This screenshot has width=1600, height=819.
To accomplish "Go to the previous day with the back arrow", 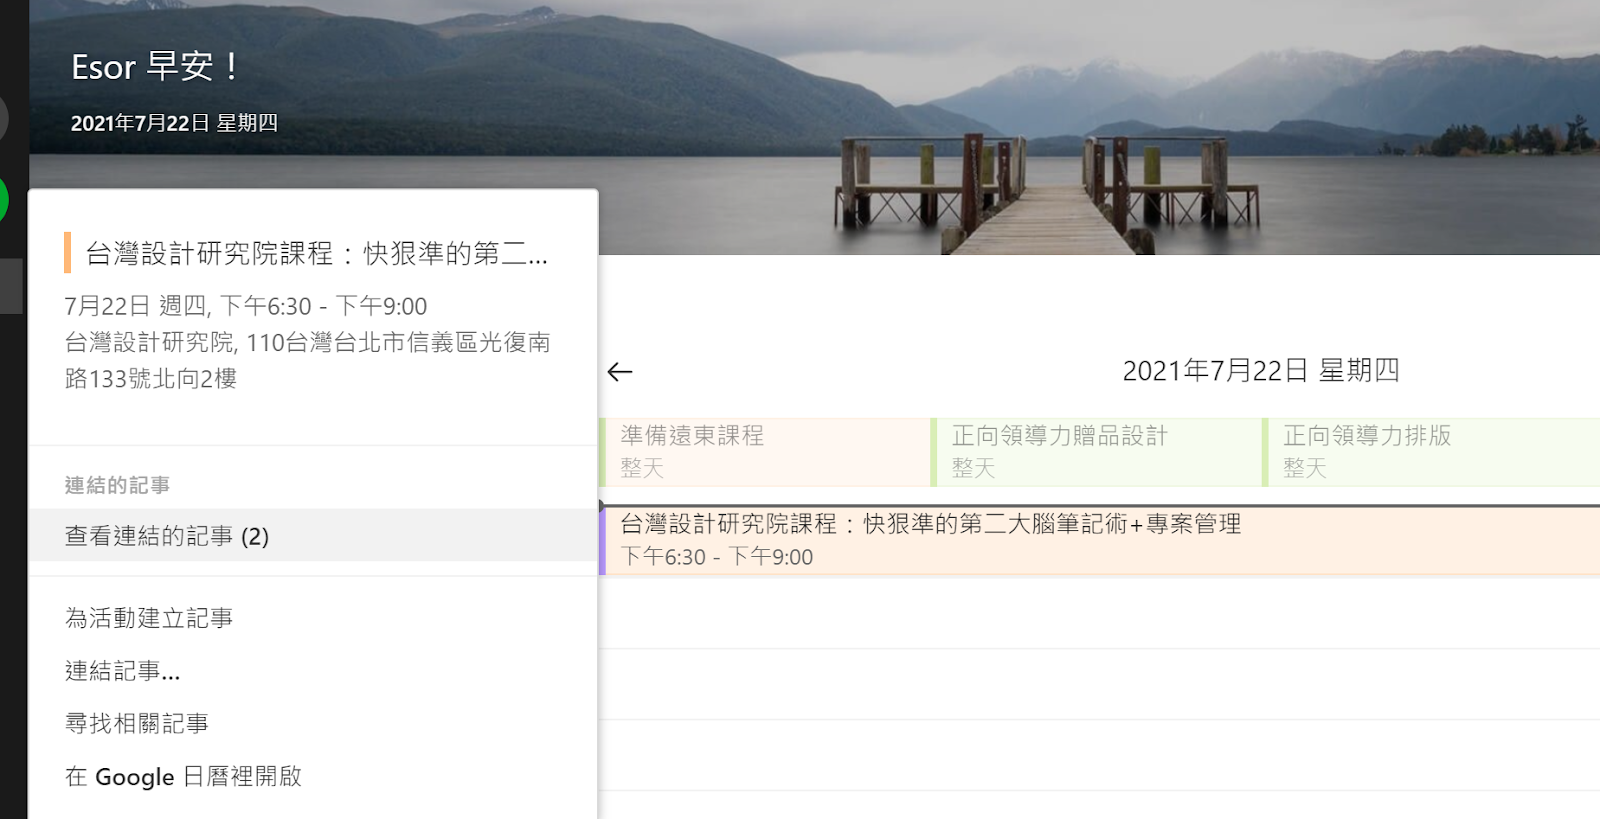I will 620,372.
